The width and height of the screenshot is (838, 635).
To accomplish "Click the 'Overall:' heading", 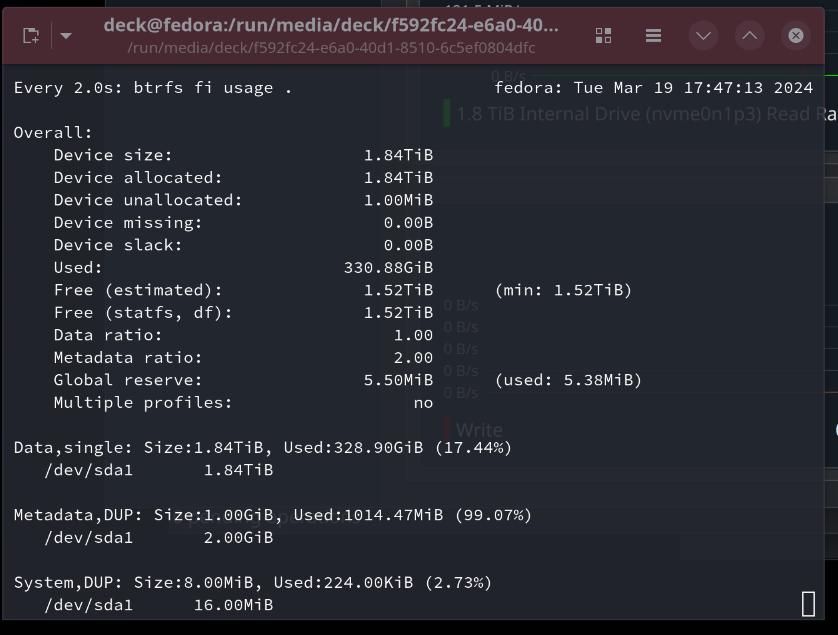I will [53, 133].
